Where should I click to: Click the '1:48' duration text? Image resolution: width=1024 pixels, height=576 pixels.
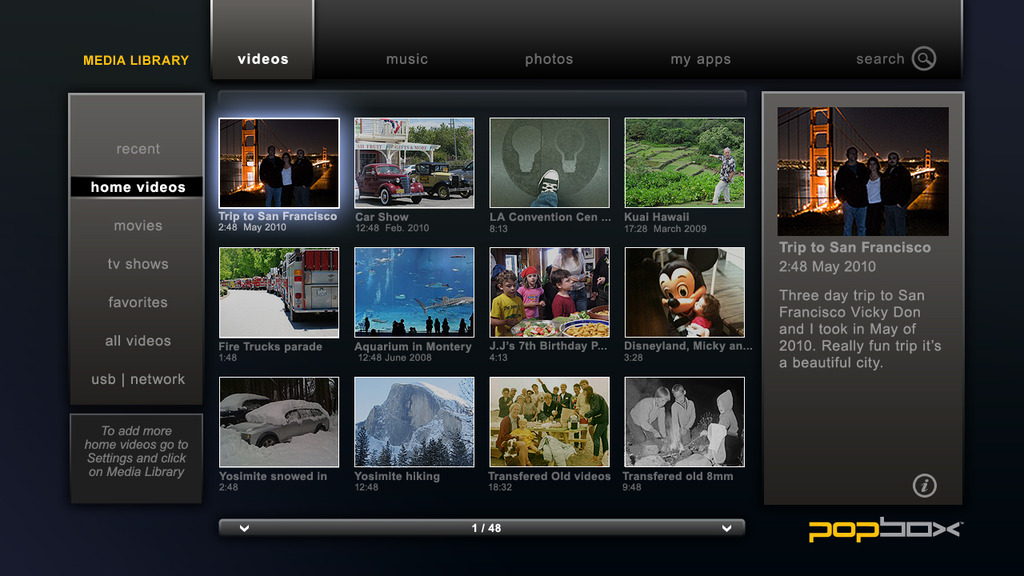pyautogui.click(x=228, y=357)
